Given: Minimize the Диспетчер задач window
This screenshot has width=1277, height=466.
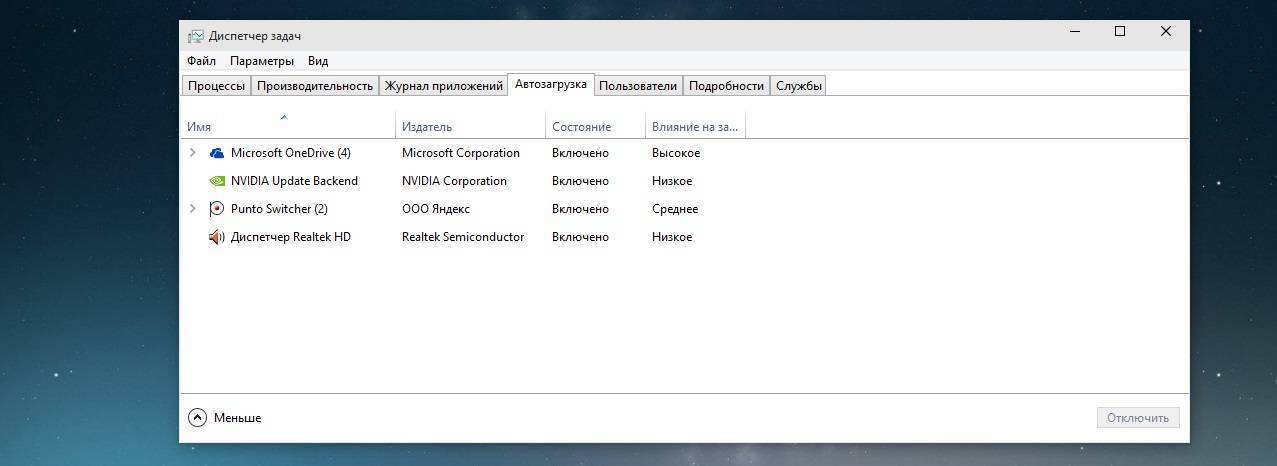Looking at the screenshot, I should point(1075,32).
